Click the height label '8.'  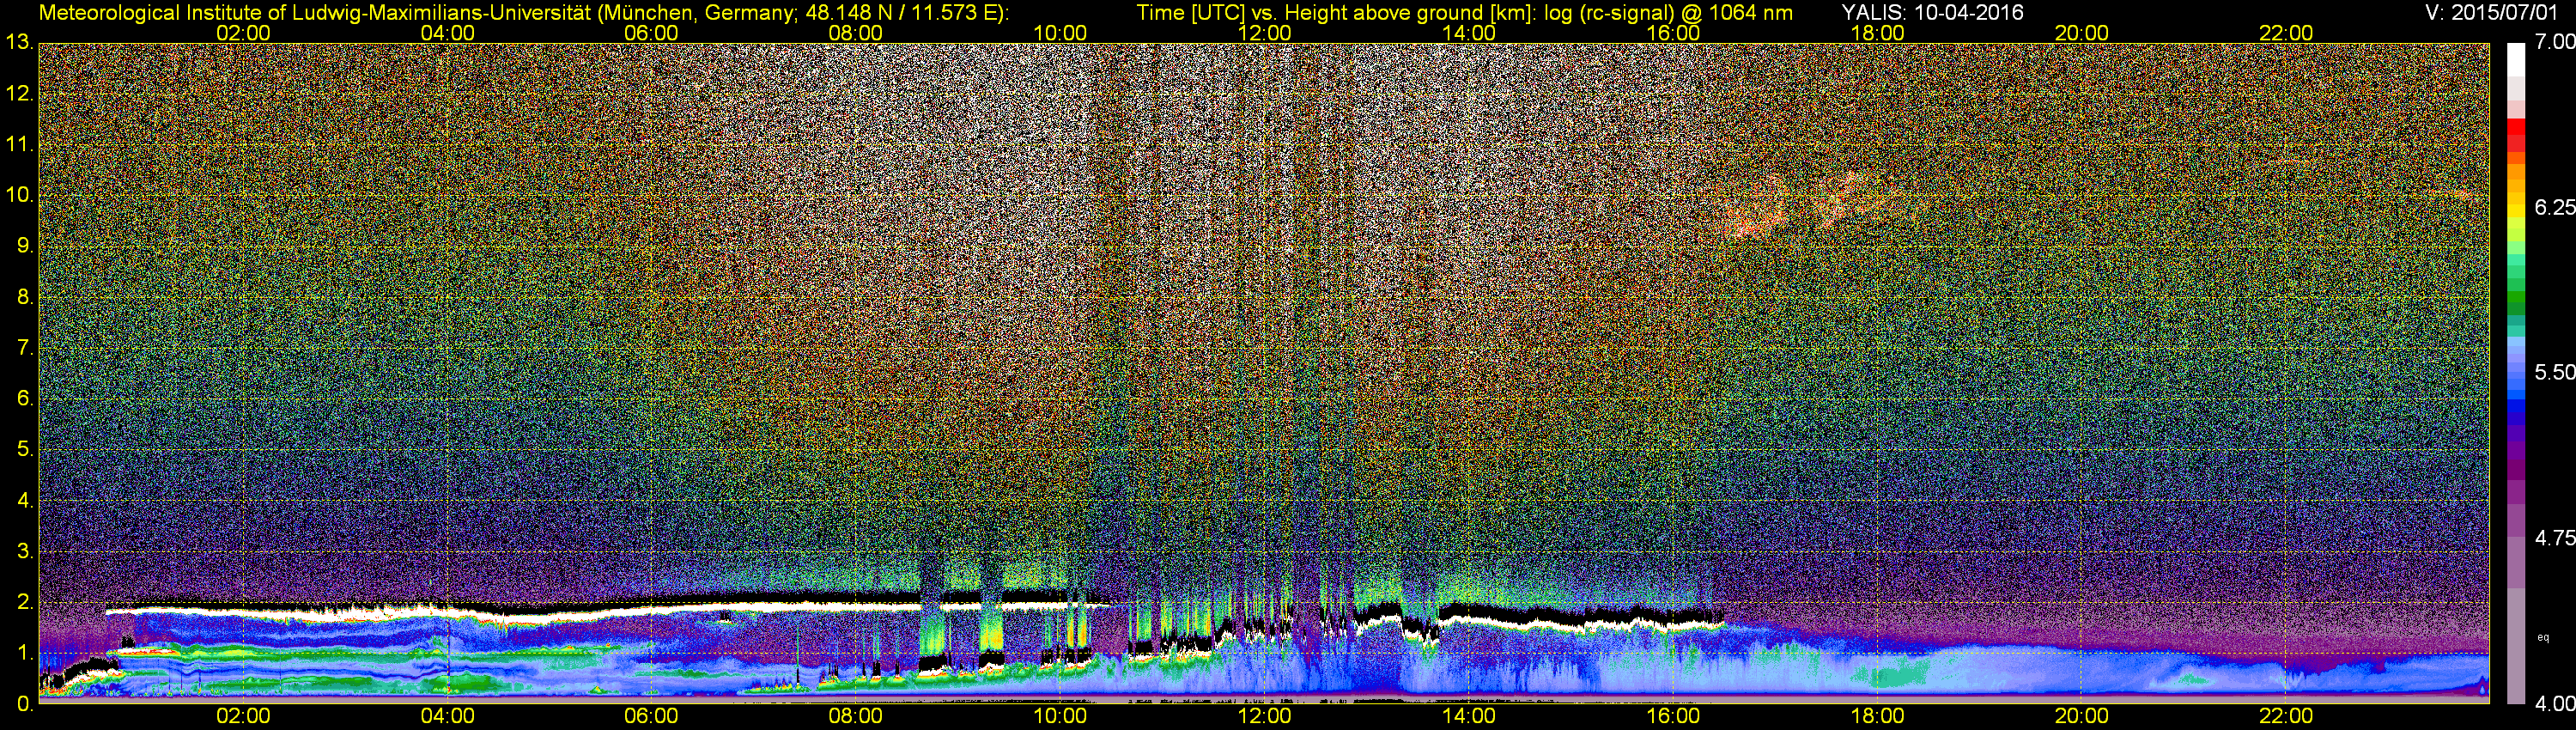point(24,297)
